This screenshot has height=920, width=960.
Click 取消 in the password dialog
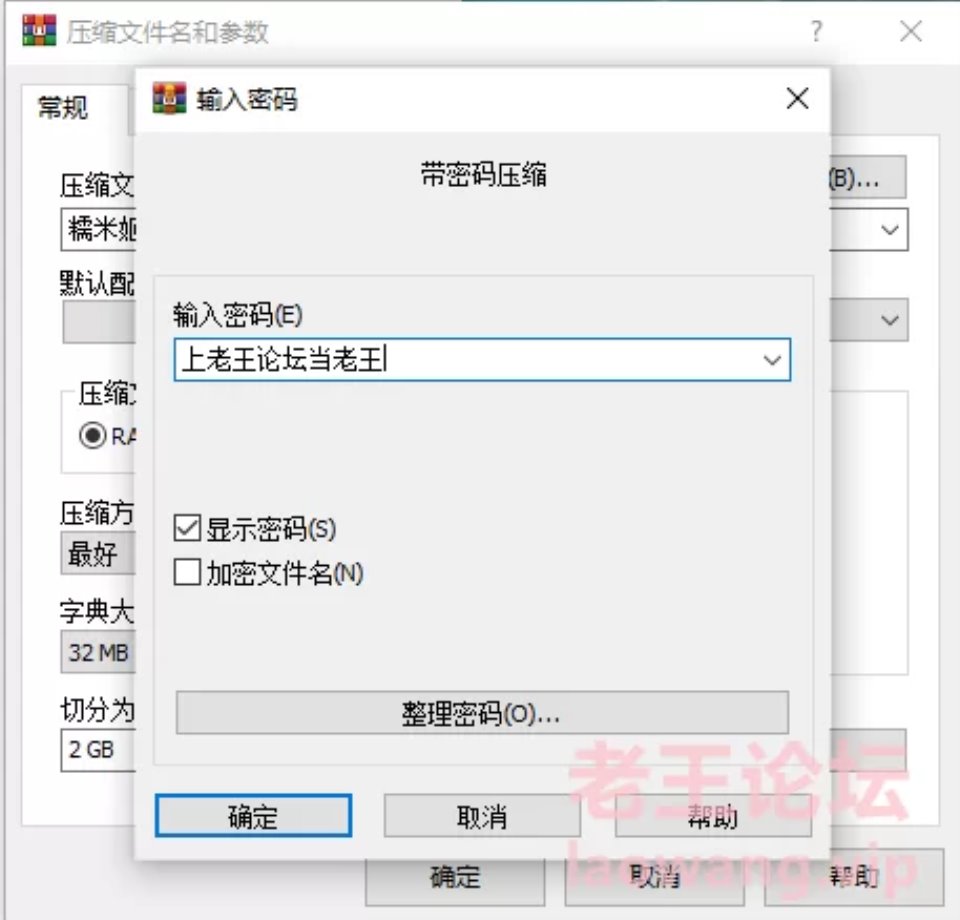pos(482,816)
